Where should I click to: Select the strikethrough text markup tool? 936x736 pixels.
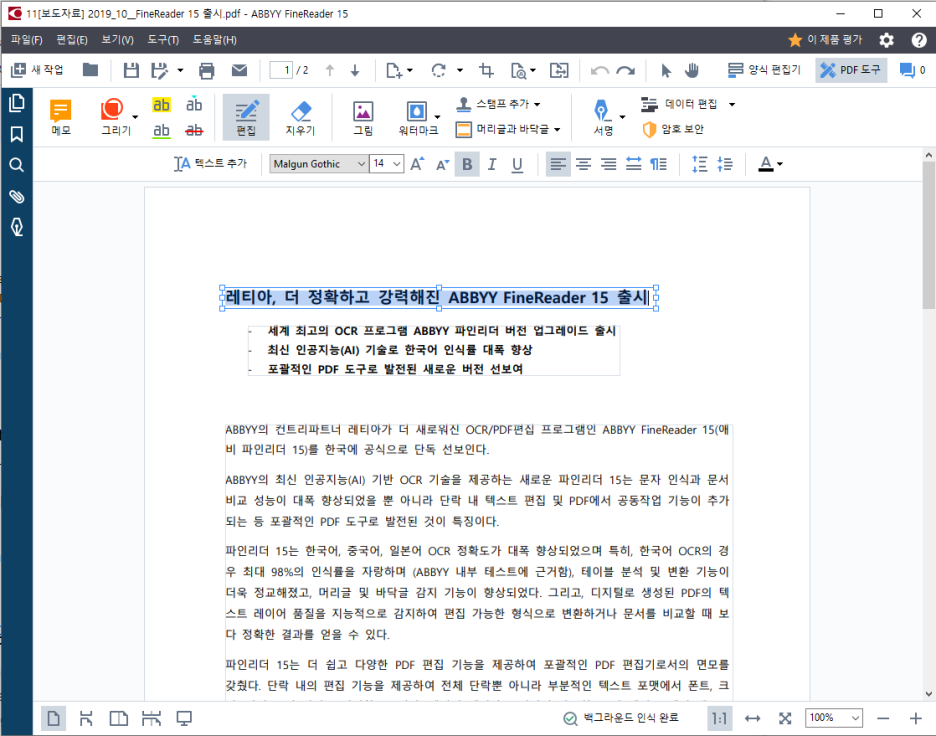click(194, 130)
